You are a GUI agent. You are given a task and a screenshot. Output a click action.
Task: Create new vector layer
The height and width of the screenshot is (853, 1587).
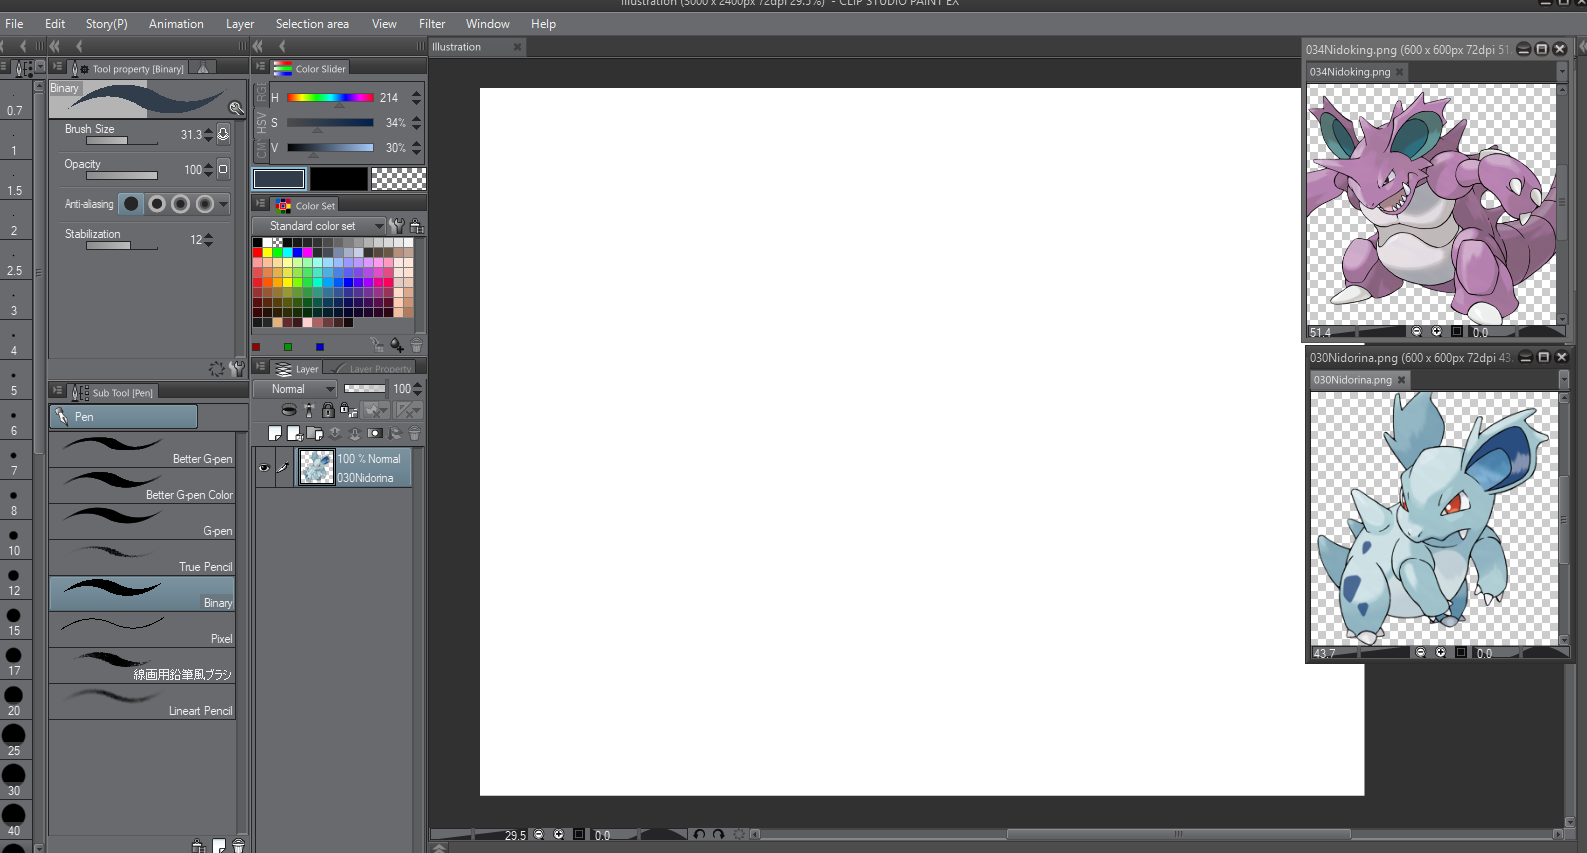pyautogui.click(x=295, y=433)
